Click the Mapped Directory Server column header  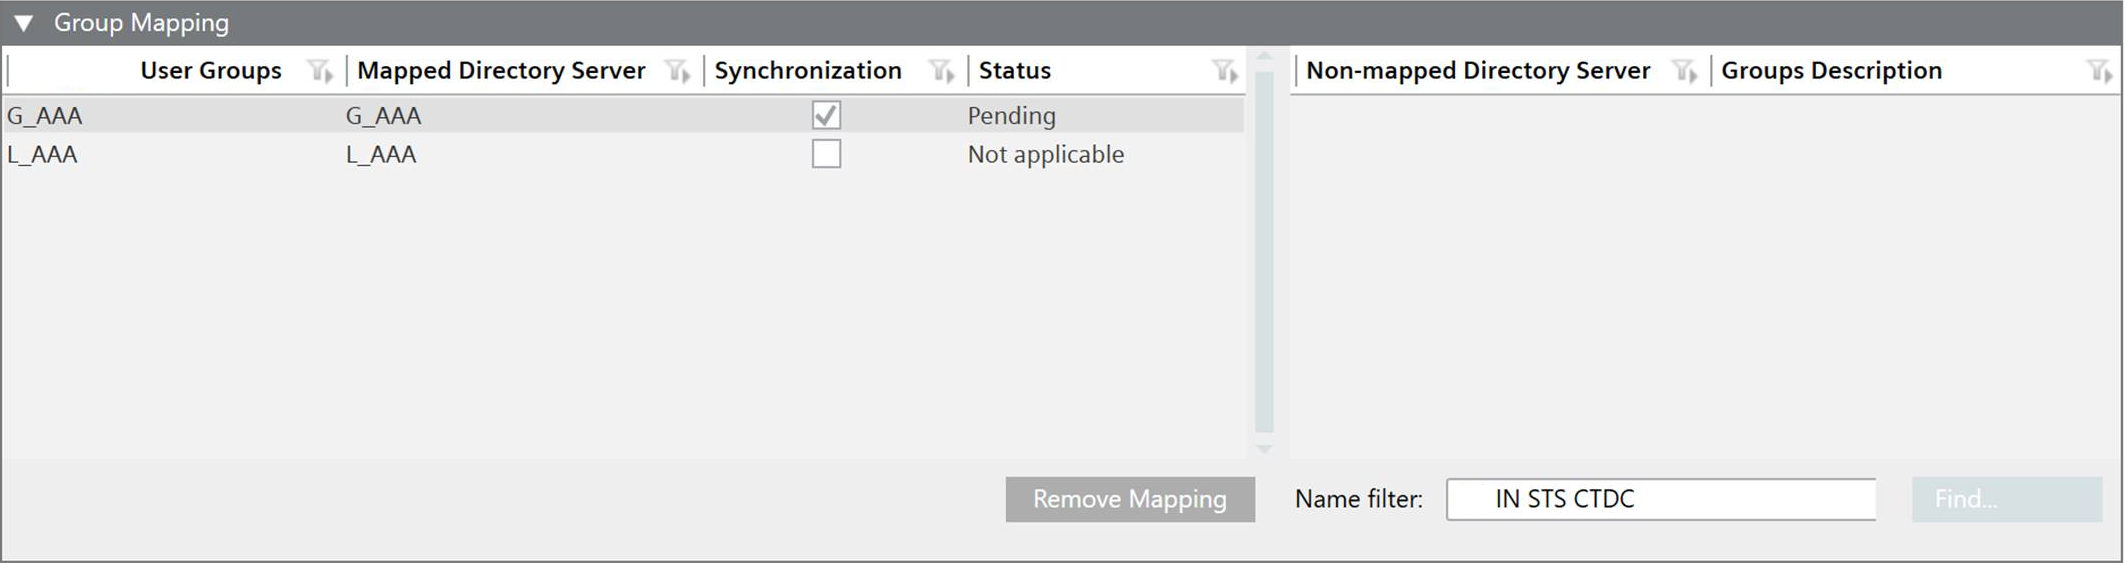coord(501,71)
